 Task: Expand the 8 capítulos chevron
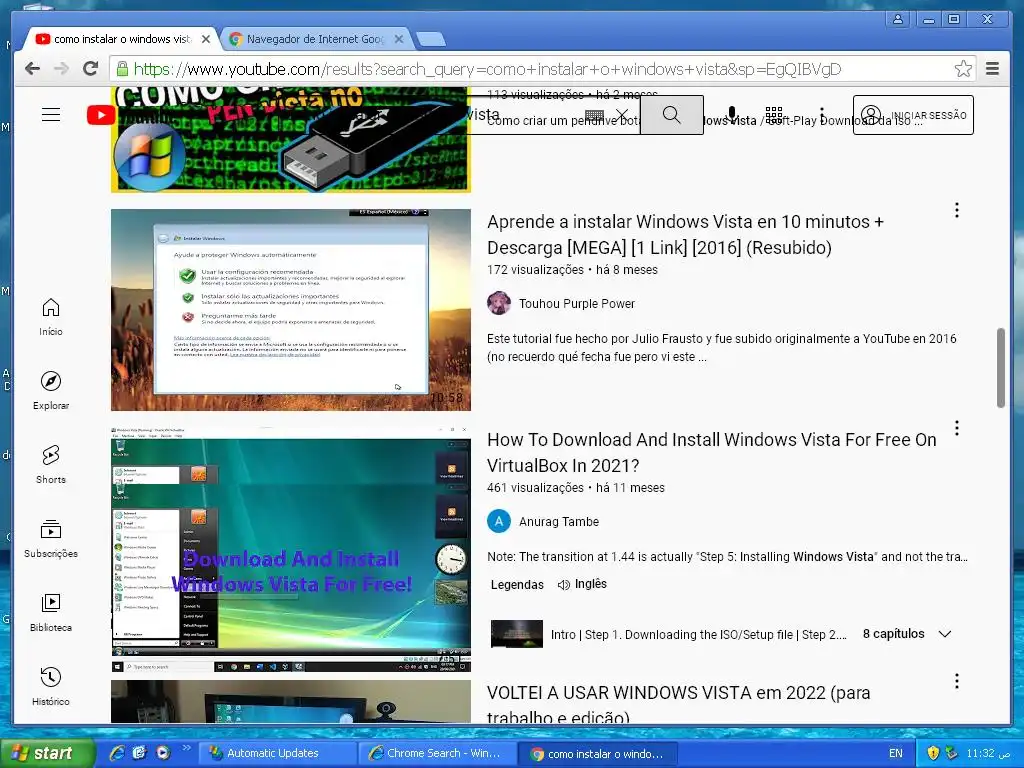click(944, 634)
